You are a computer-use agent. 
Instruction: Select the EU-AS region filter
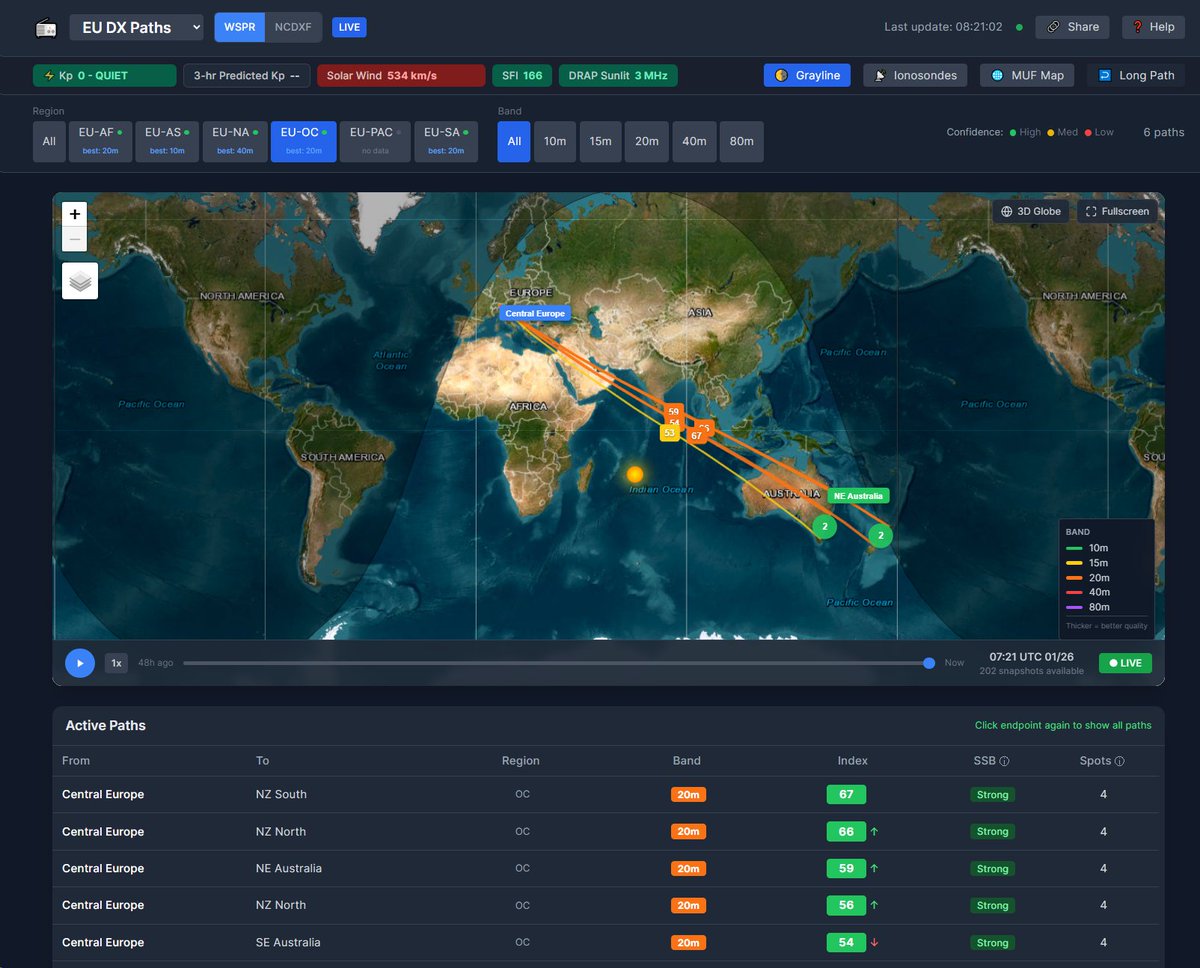tap(167, 141)
